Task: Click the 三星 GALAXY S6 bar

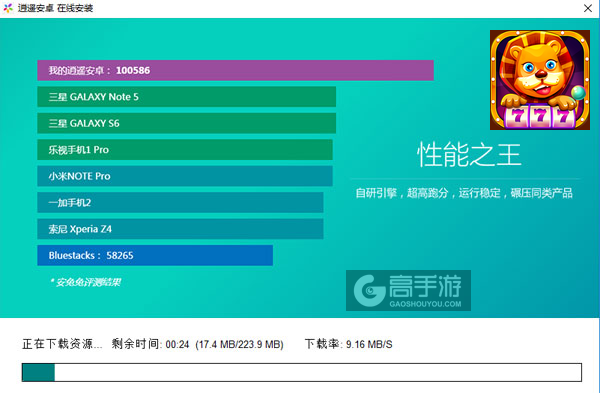Action: click(x=186, y=123)
